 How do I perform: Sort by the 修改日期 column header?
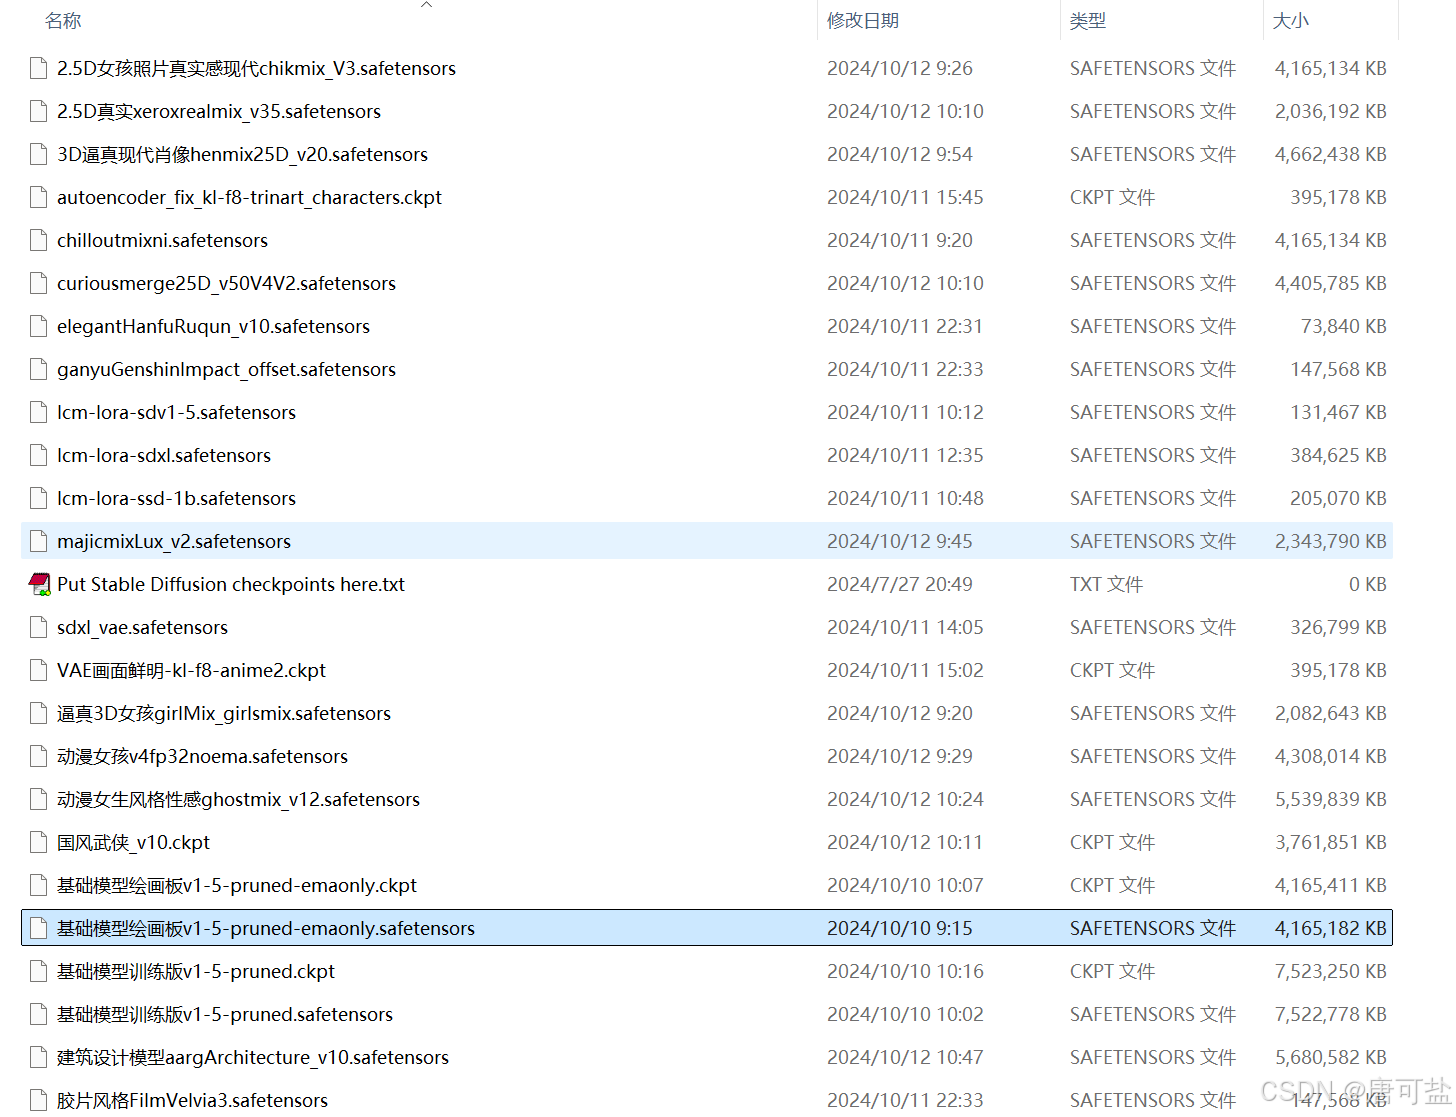(x=863, y=21)
